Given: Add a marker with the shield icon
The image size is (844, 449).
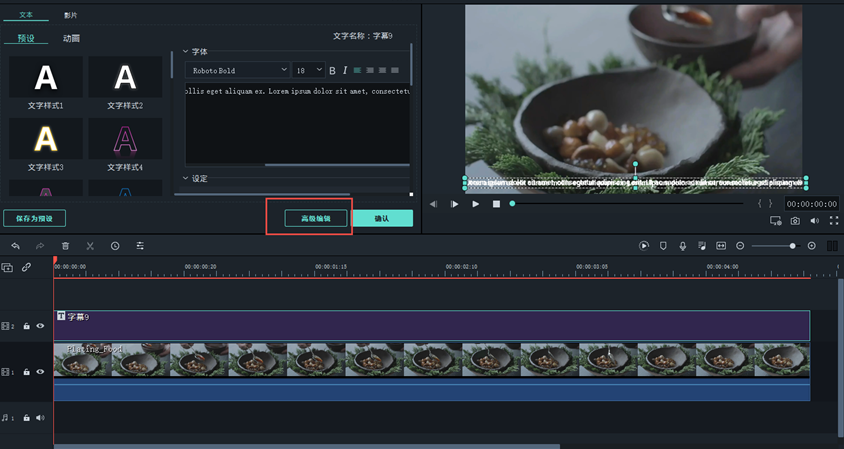Looking at the screenshot, I should [x=663, y=245].
